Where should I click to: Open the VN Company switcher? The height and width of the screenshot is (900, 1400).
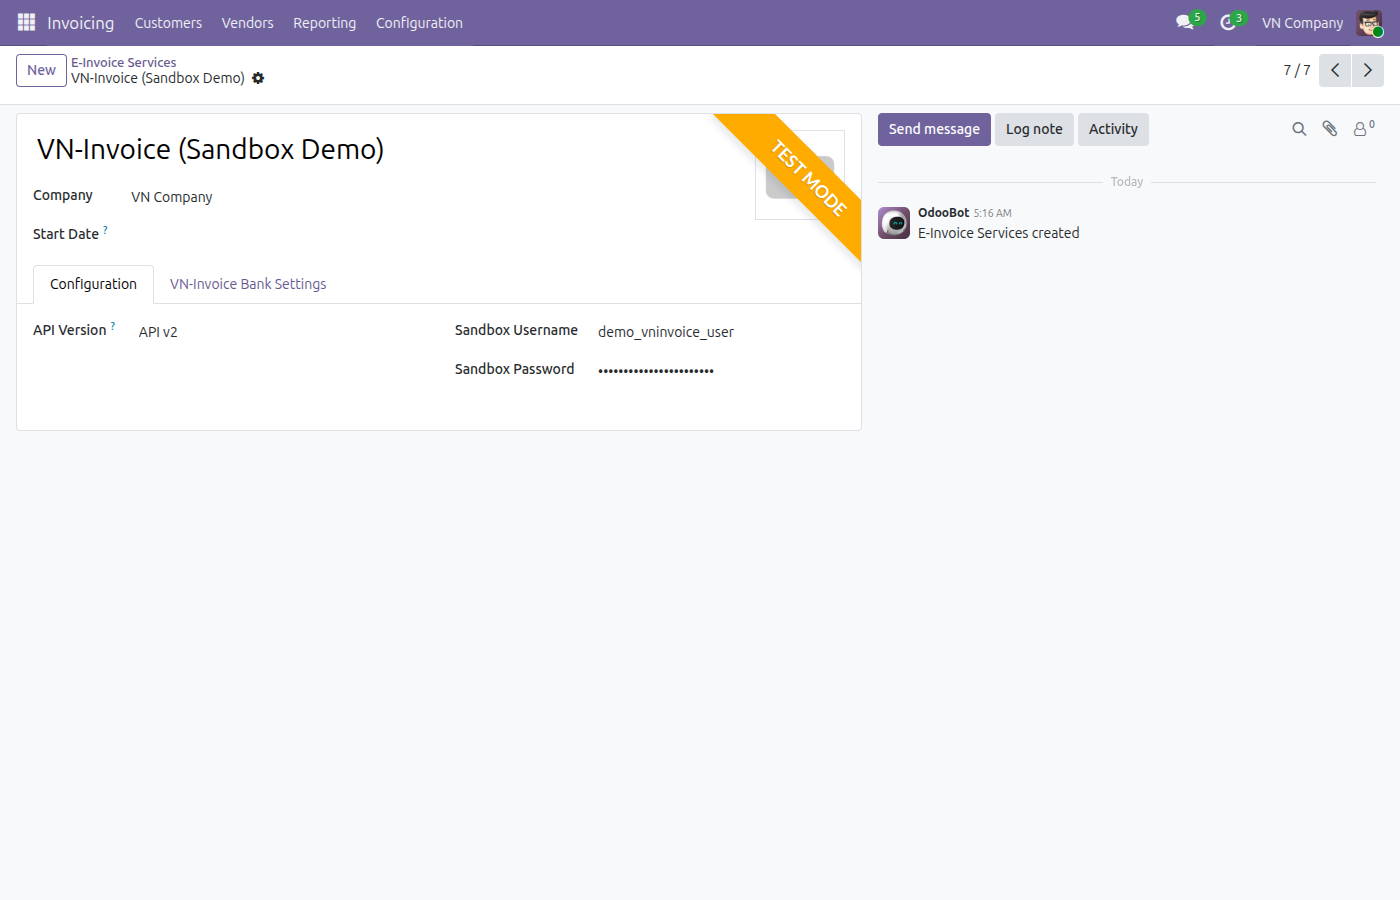point(1302,23)
